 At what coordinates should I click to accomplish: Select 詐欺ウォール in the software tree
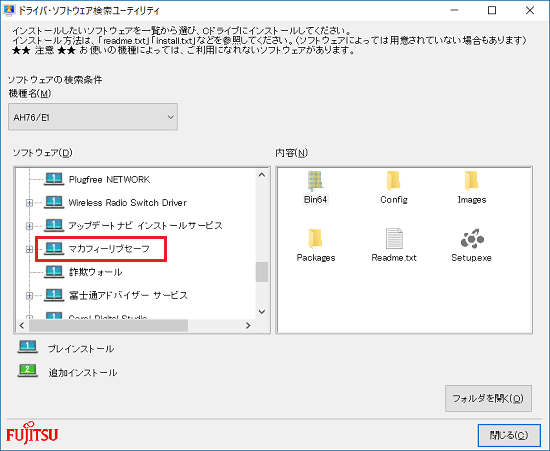pos(95,272)
